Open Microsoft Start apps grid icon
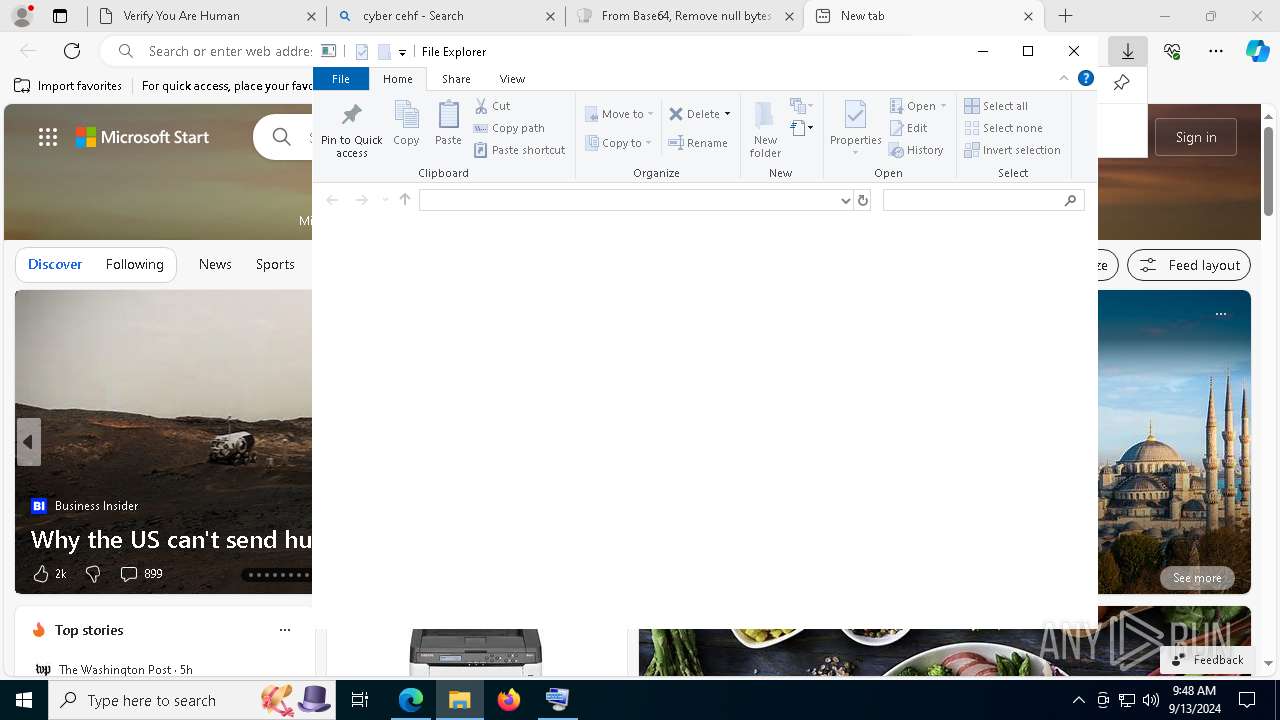The image size is (1280, 720). click(48, 137)
